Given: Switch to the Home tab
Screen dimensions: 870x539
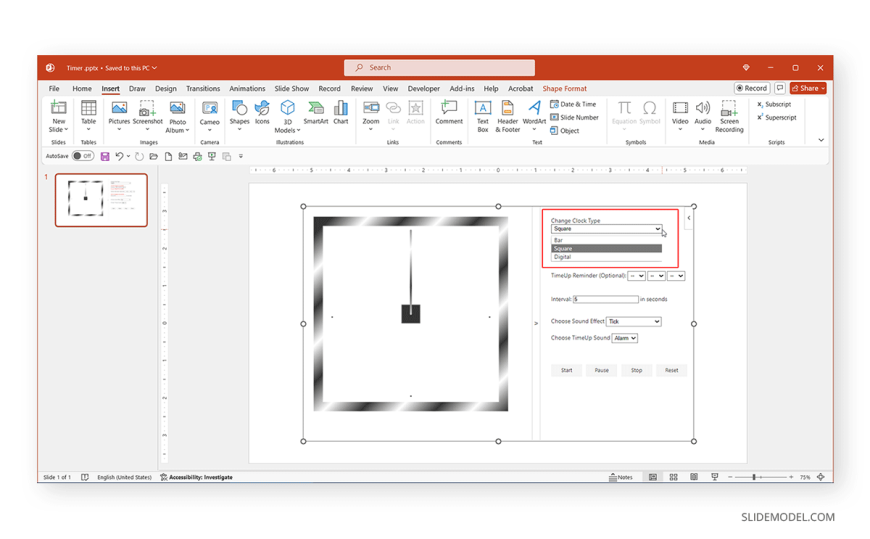Looking at the screenshot, I should coord(82,88).
